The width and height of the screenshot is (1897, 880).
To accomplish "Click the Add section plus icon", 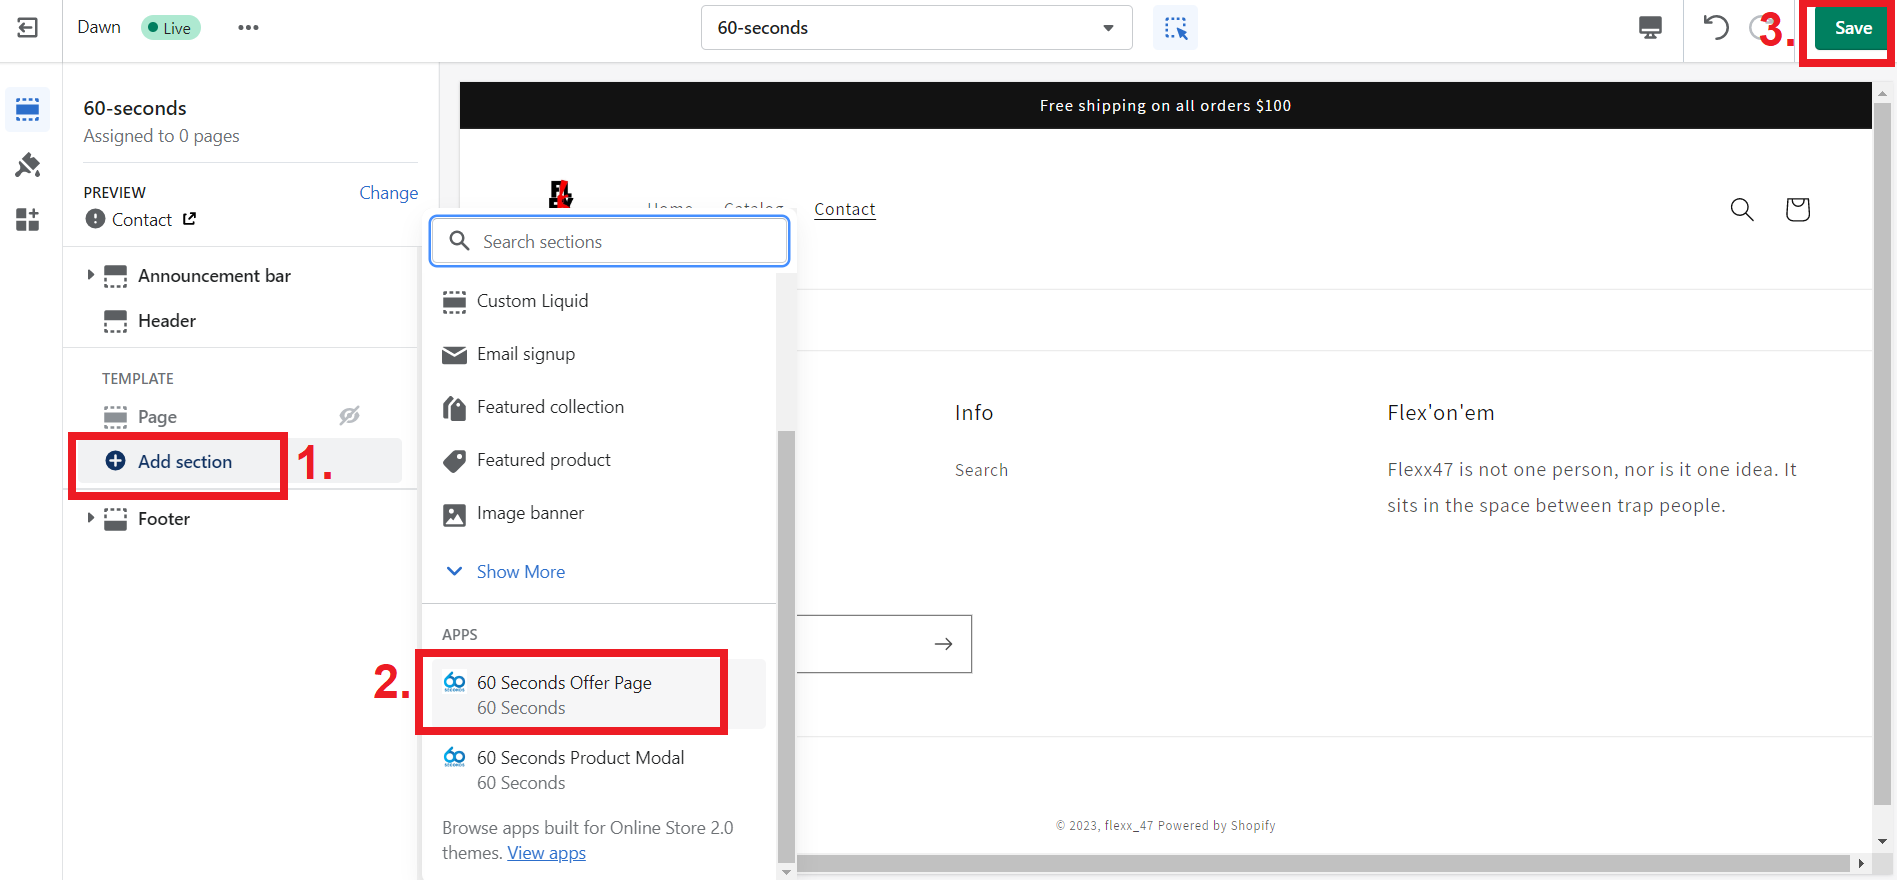I will 116,460.
